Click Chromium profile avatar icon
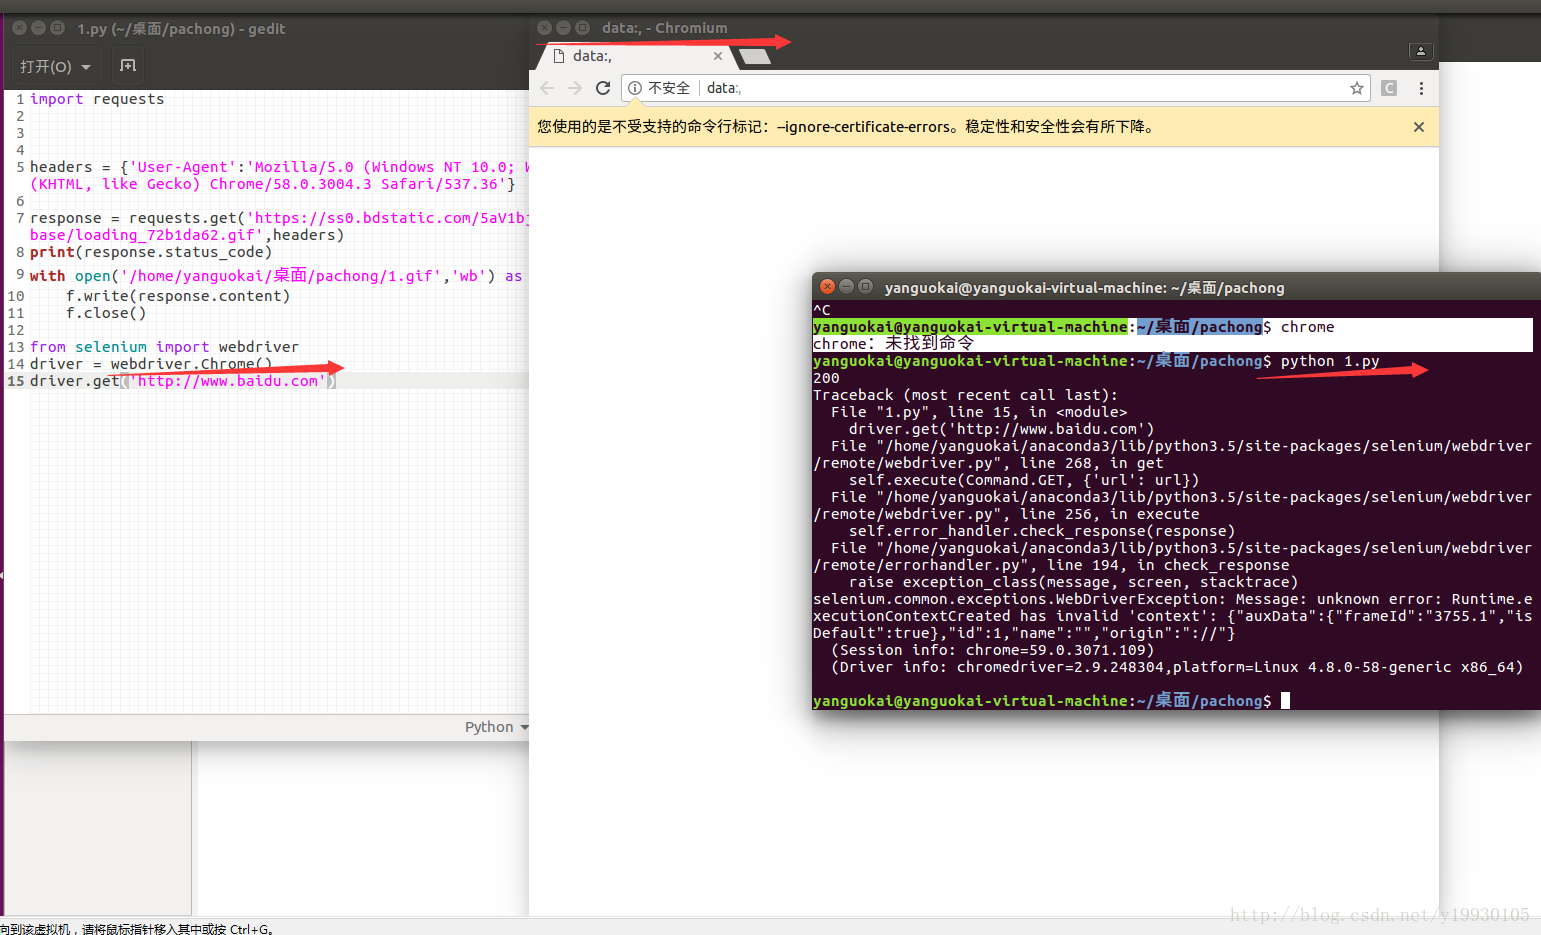This screenshot has height=935, width=1541. pos(1420,51)
